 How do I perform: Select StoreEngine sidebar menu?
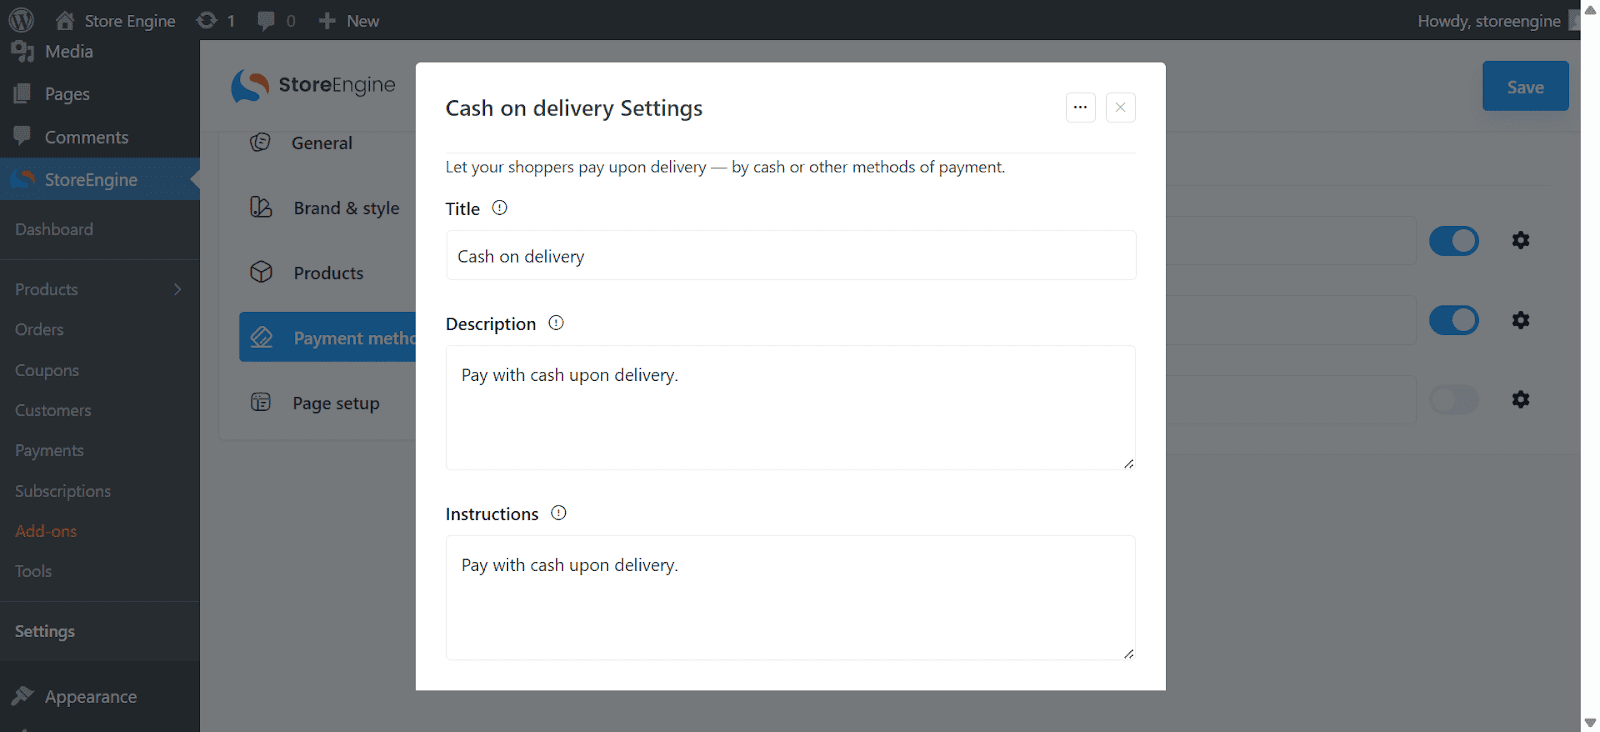[x=100, y=179]
